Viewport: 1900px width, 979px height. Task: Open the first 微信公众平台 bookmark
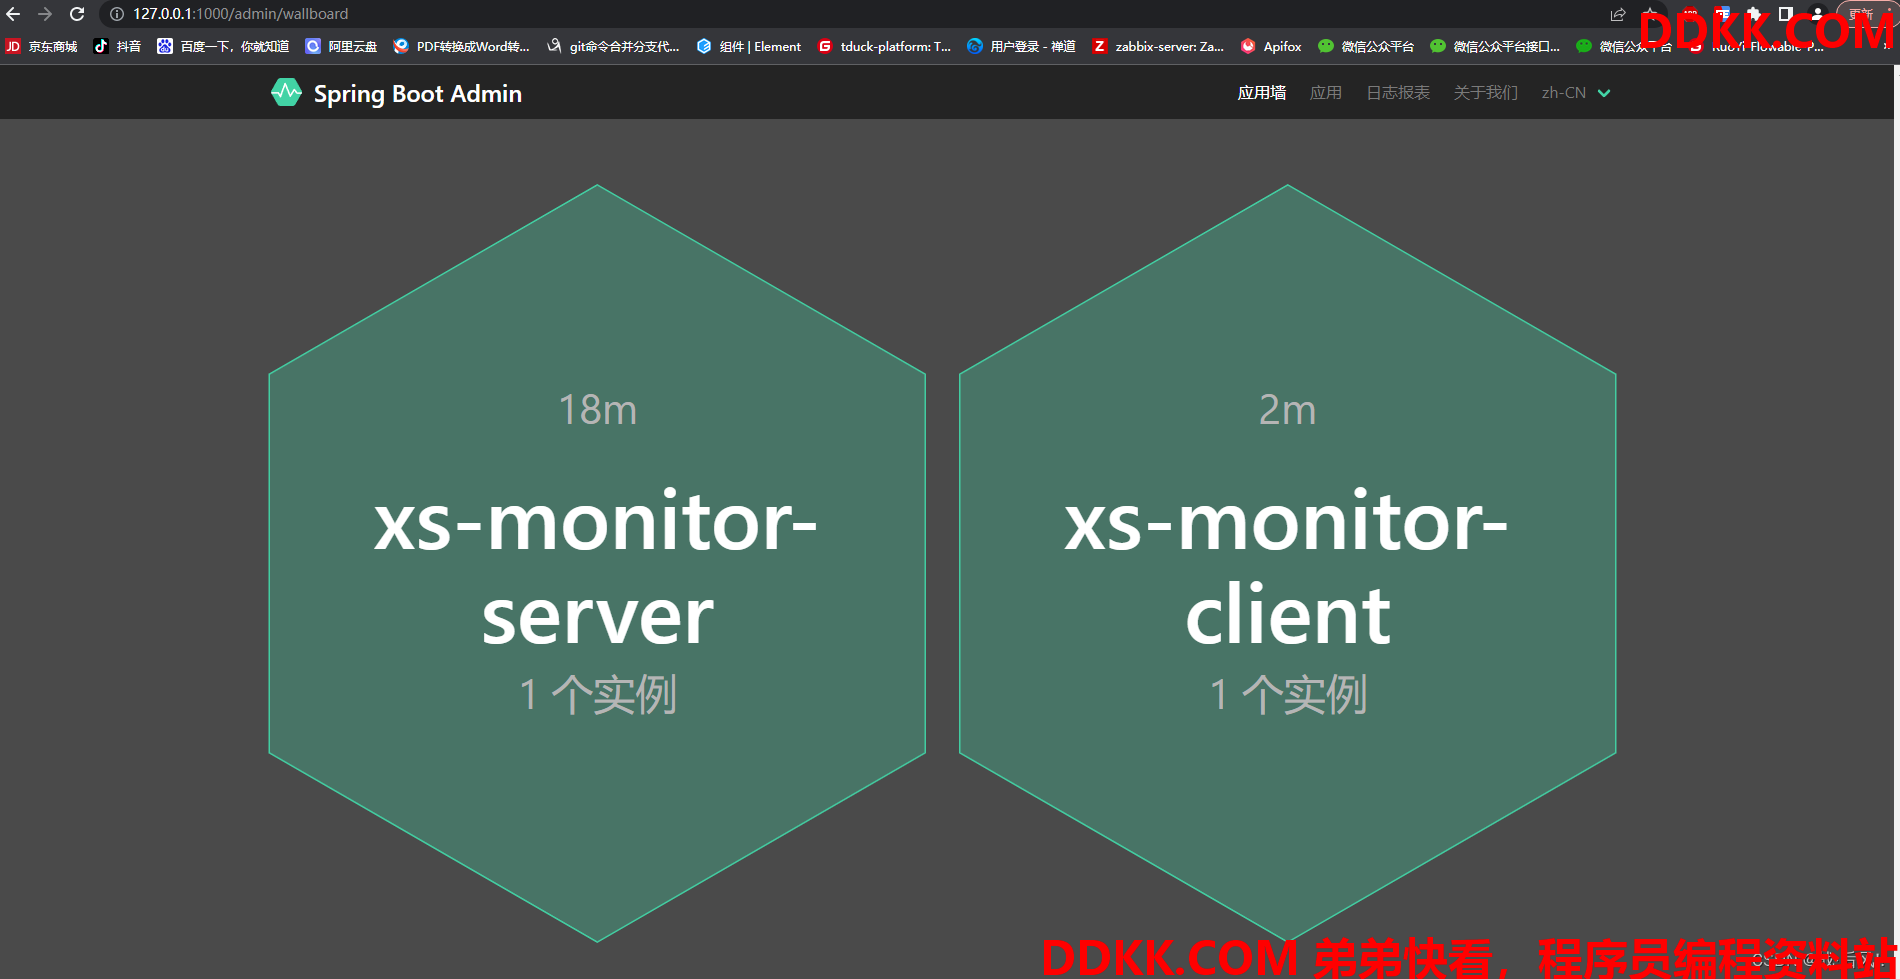1366,46
